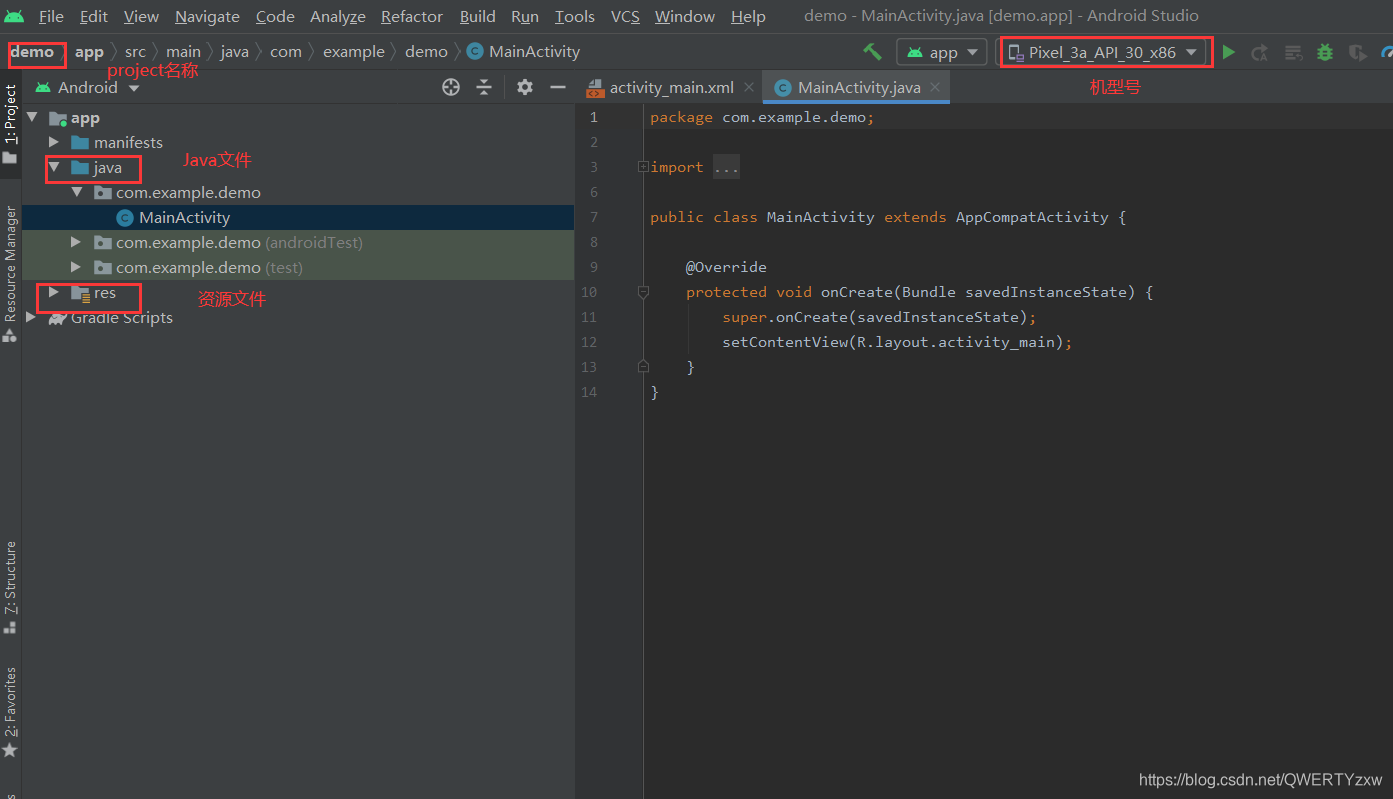
Task: Open the Tools menu
Action: point(575,16)
